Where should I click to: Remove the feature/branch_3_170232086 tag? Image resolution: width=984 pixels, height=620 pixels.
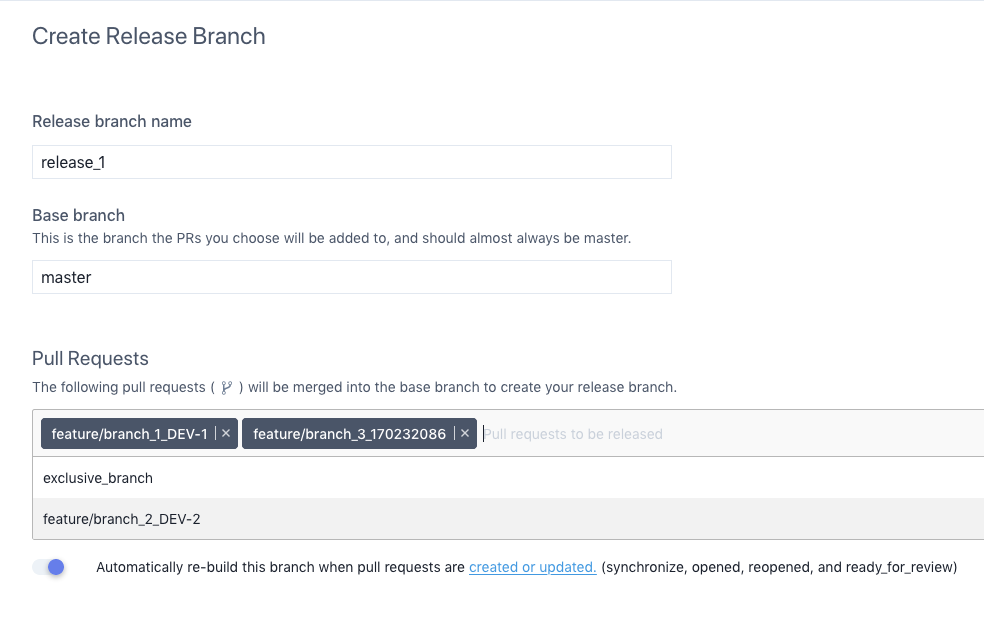[465, 433]
